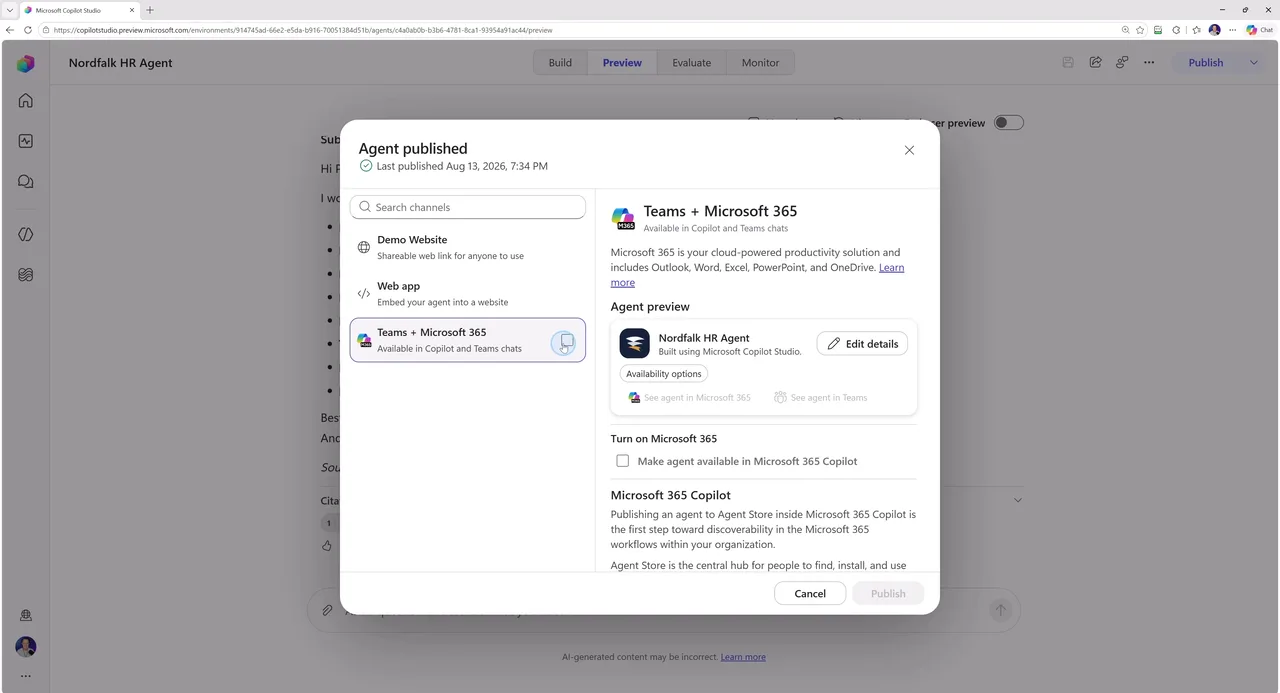Screen dimensions: 1280x693
Task: Click the Availability options button
Action: coord(664,374)
